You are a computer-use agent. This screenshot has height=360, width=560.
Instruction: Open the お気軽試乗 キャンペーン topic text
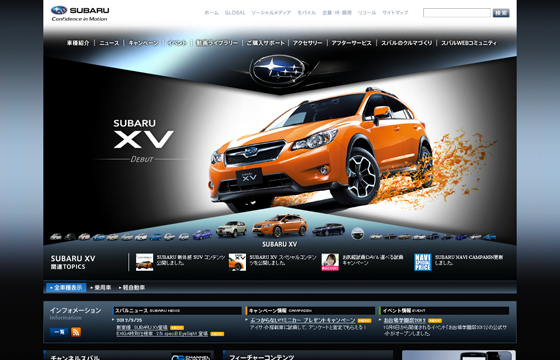point(373,260)
